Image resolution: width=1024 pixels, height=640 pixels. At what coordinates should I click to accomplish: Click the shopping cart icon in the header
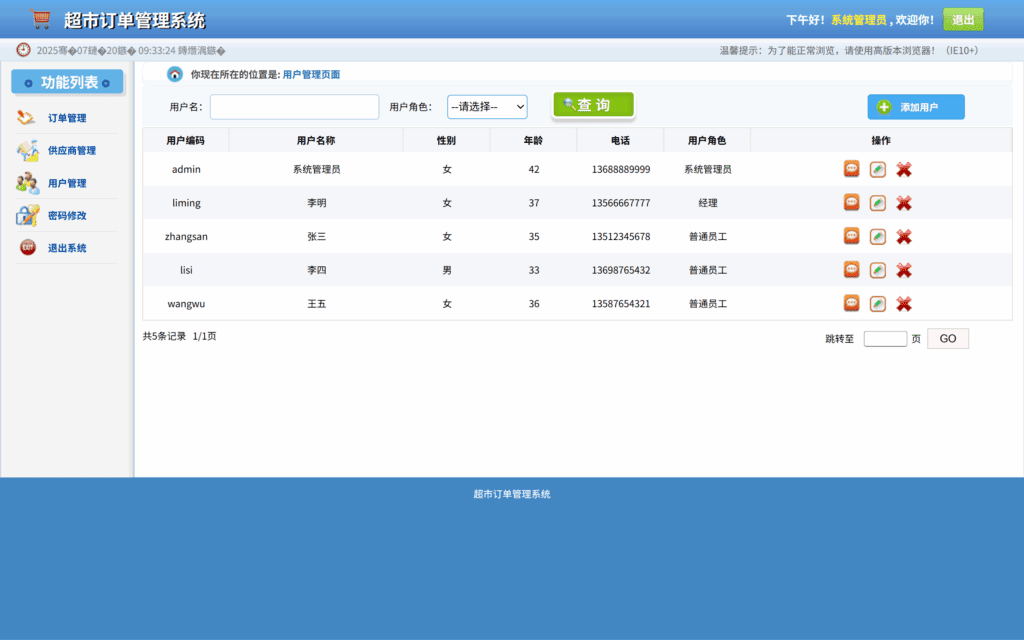[39, 18]
